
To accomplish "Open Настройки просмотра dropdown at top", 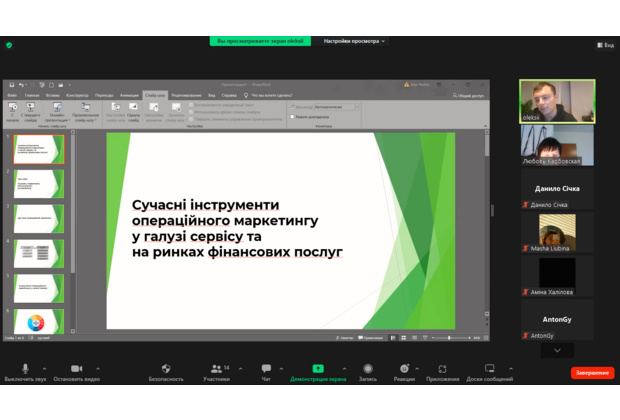I will click(354, 41).
